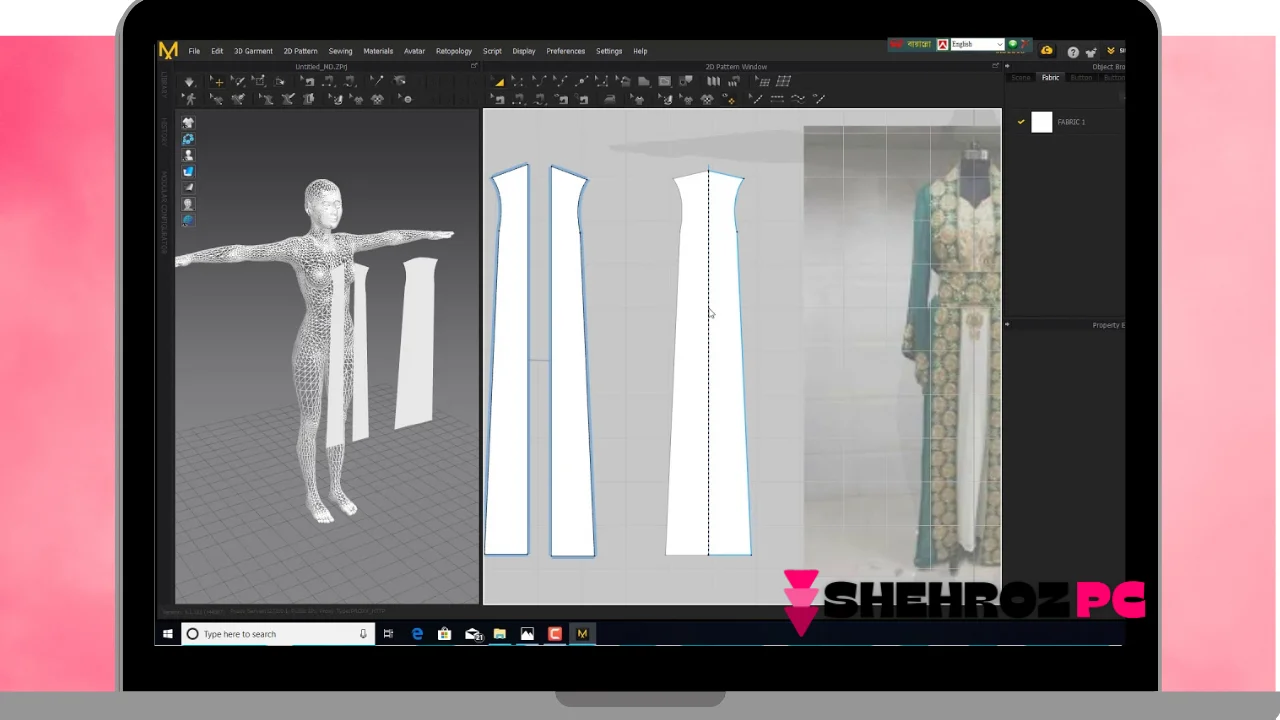Choose Segment Sewing in the 2D toolbar
The height and width of the screenshot is (720, 1280).
point(518,99)
